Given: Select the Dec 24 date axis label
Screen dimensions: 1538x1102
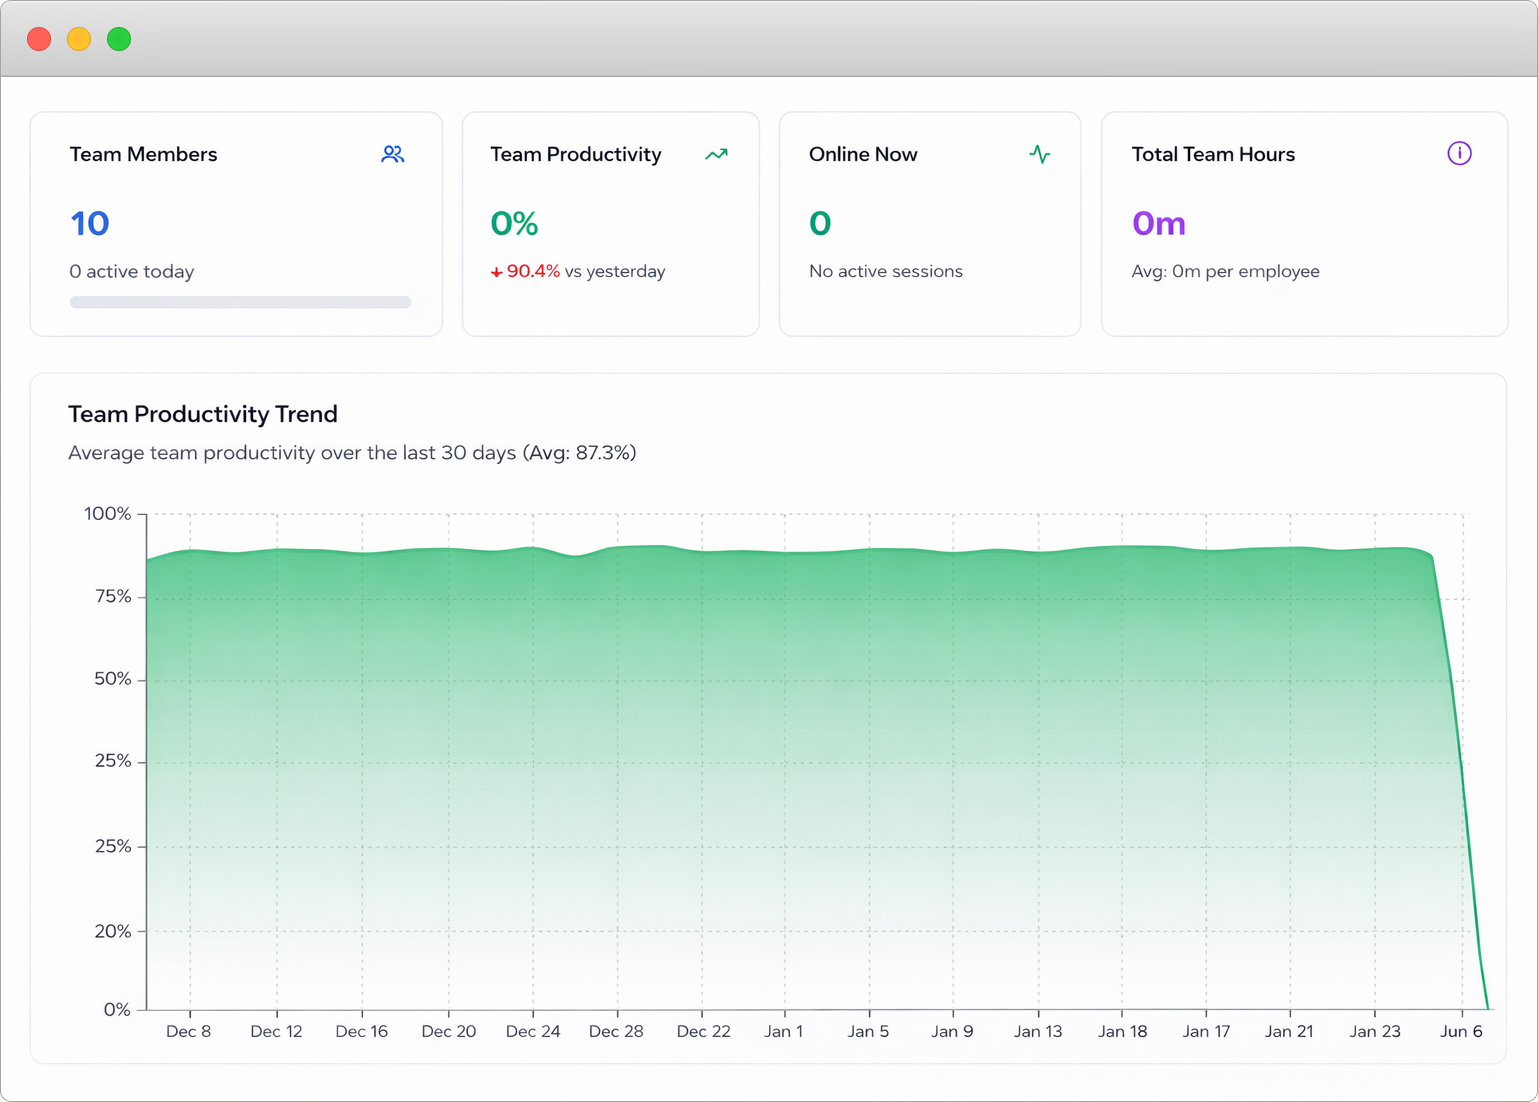Looking at the screenshot, I should [x=533, y=1031].
